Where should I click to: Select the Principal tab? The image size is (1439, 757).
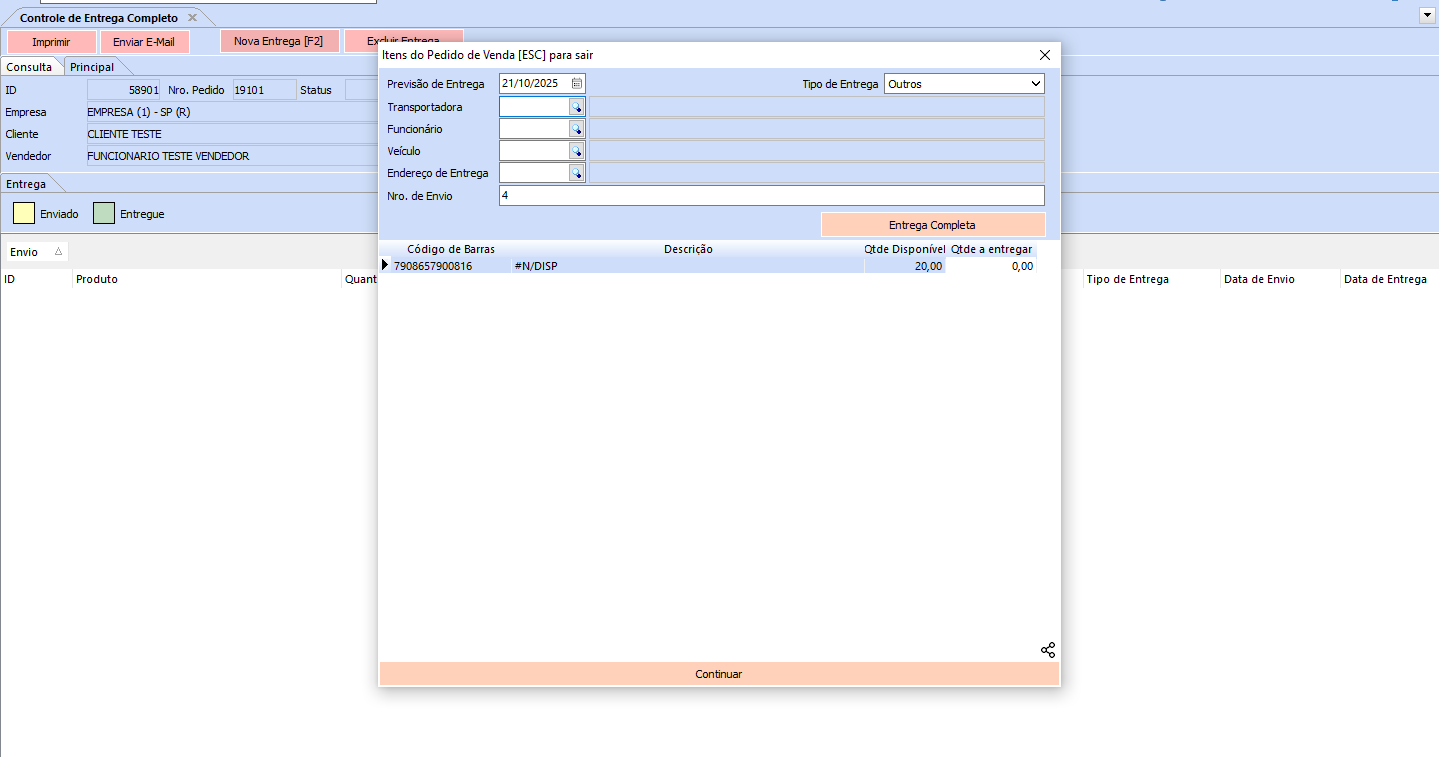[92, 67]
